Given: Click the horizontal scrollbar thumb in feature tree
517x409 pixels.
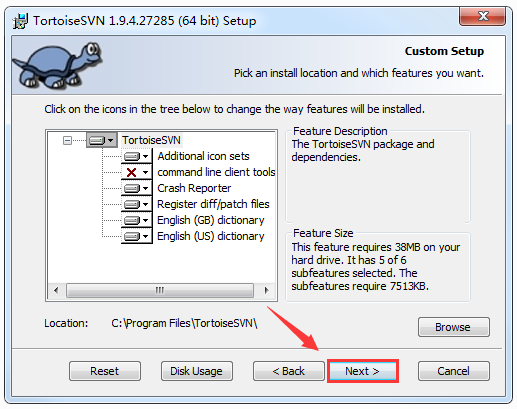Looking at the screenshot, I should point(160,290).
